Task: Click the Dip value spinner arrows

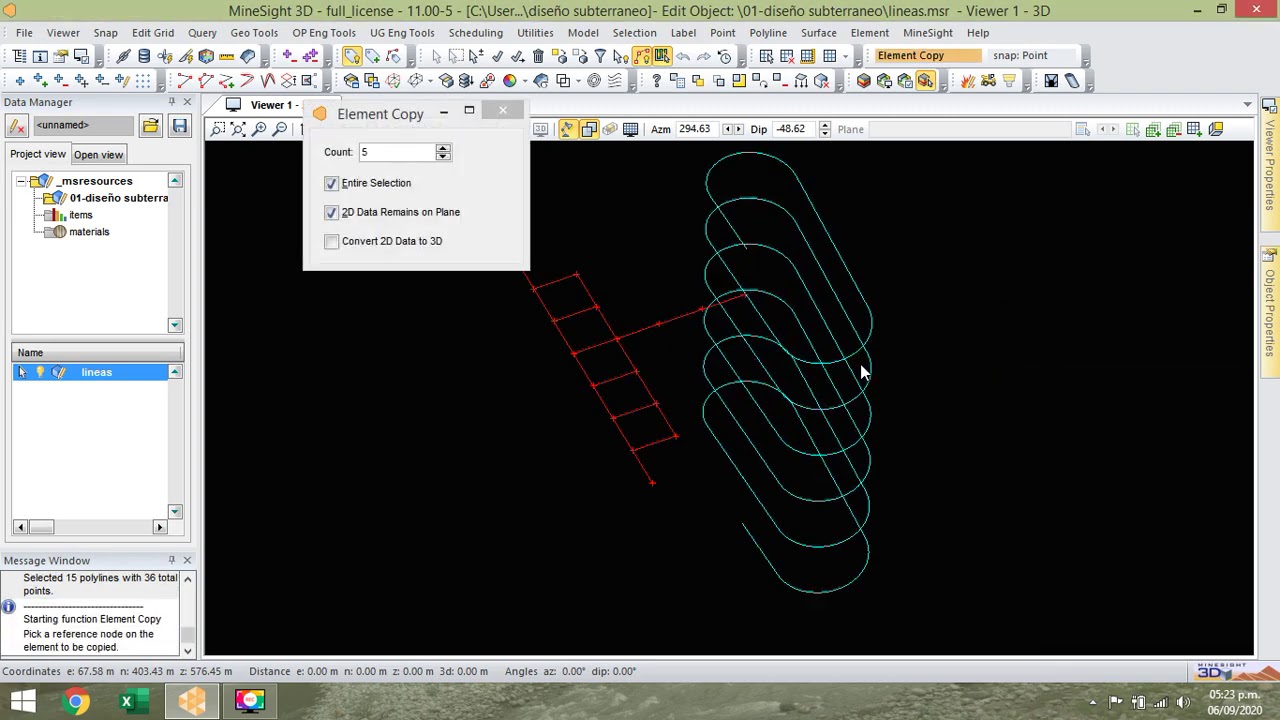Action: [x=824, y=129]
